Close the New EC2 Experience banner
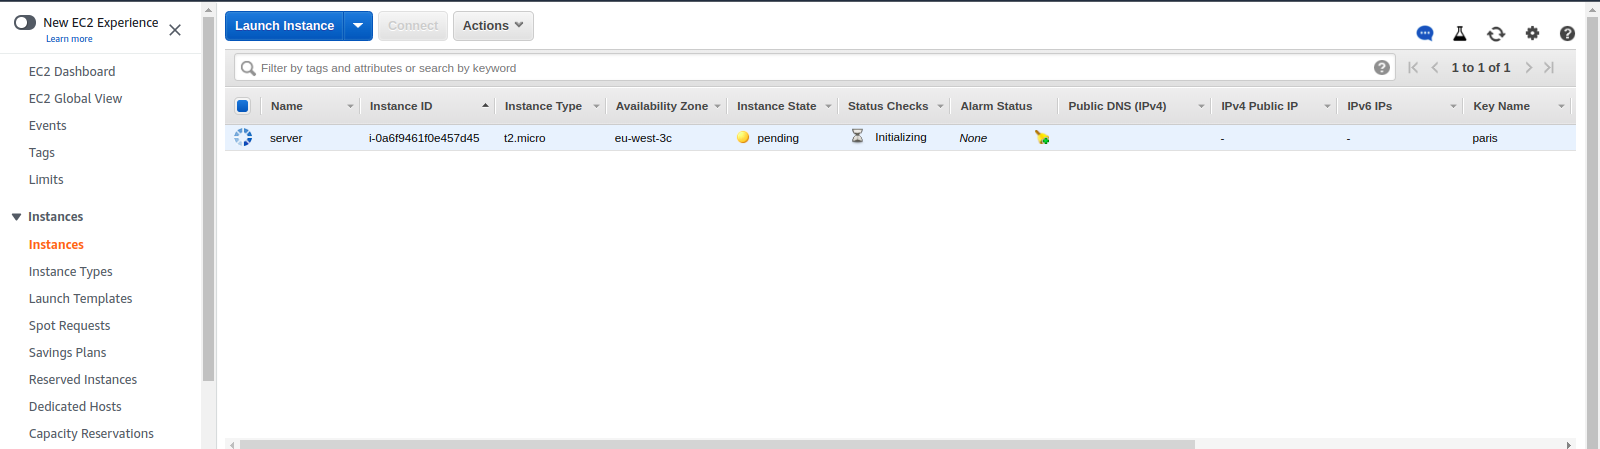The height and width of the screenshot is (449, 1600). 175,30
